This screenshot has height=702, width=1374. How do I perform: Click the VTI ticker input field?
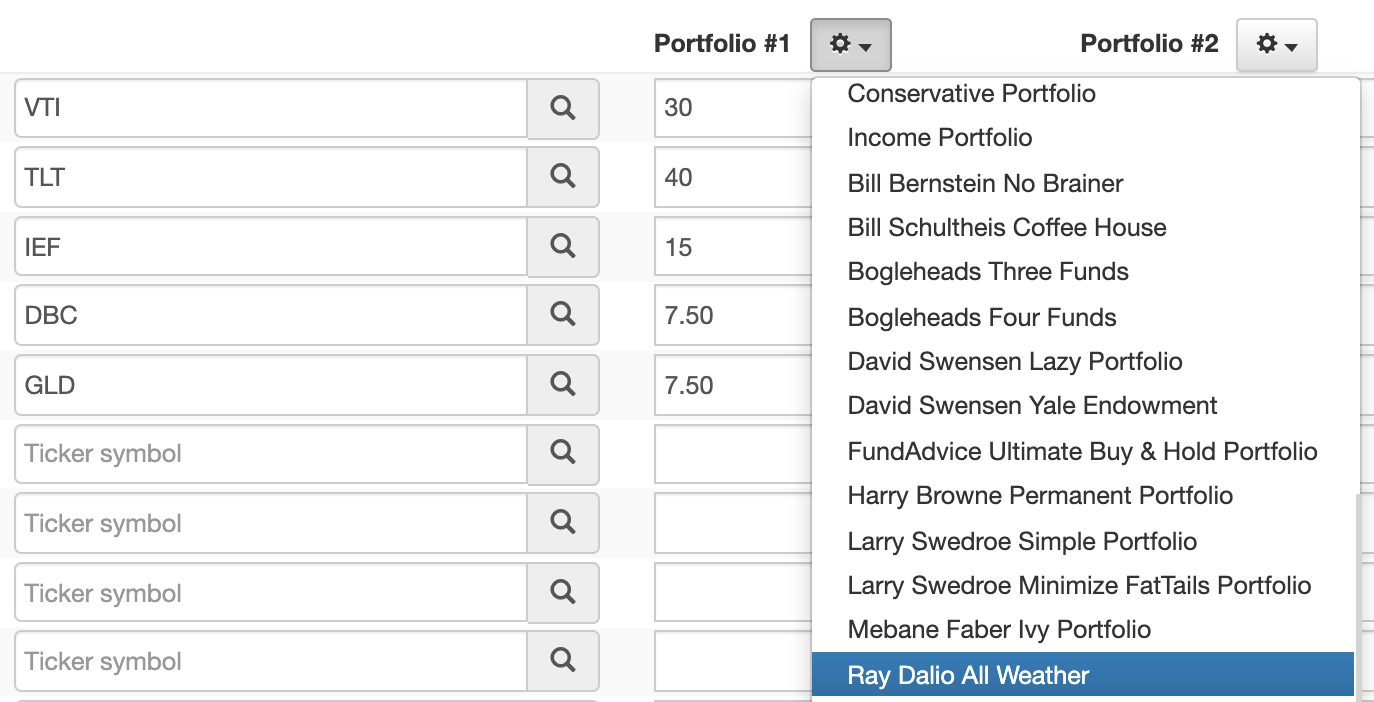pos(271,108)
